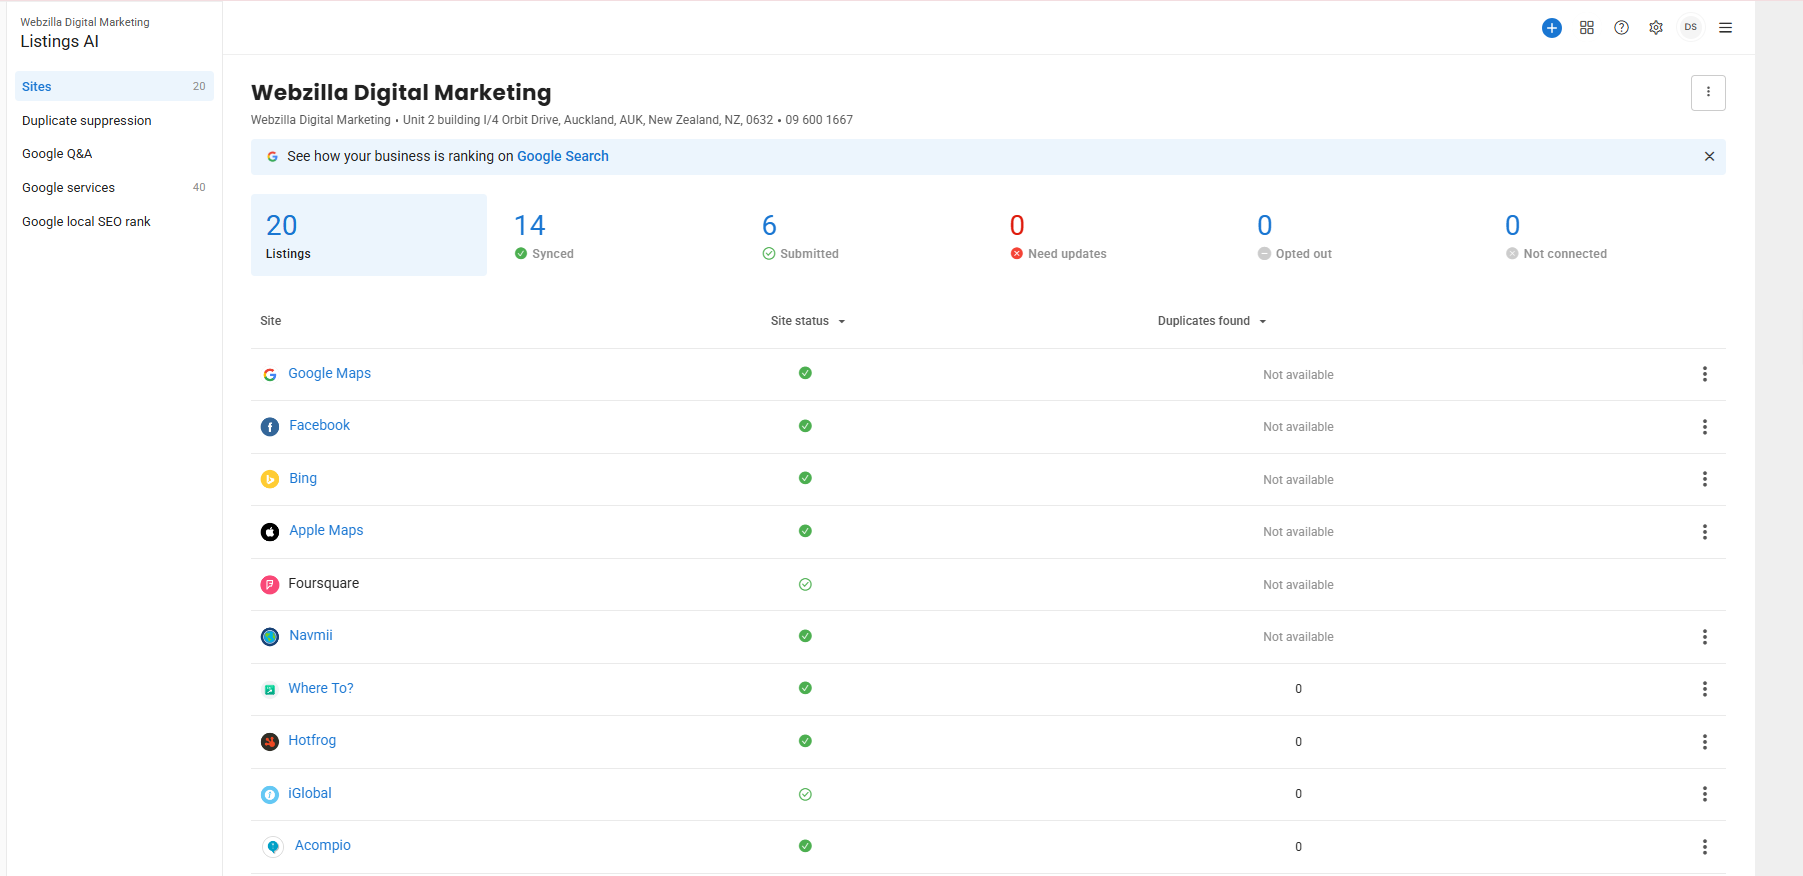Image resolution: width=1803 pixels, height=876 pixels.
Task: Open Google local SEO rank
Action: (86, 222)
